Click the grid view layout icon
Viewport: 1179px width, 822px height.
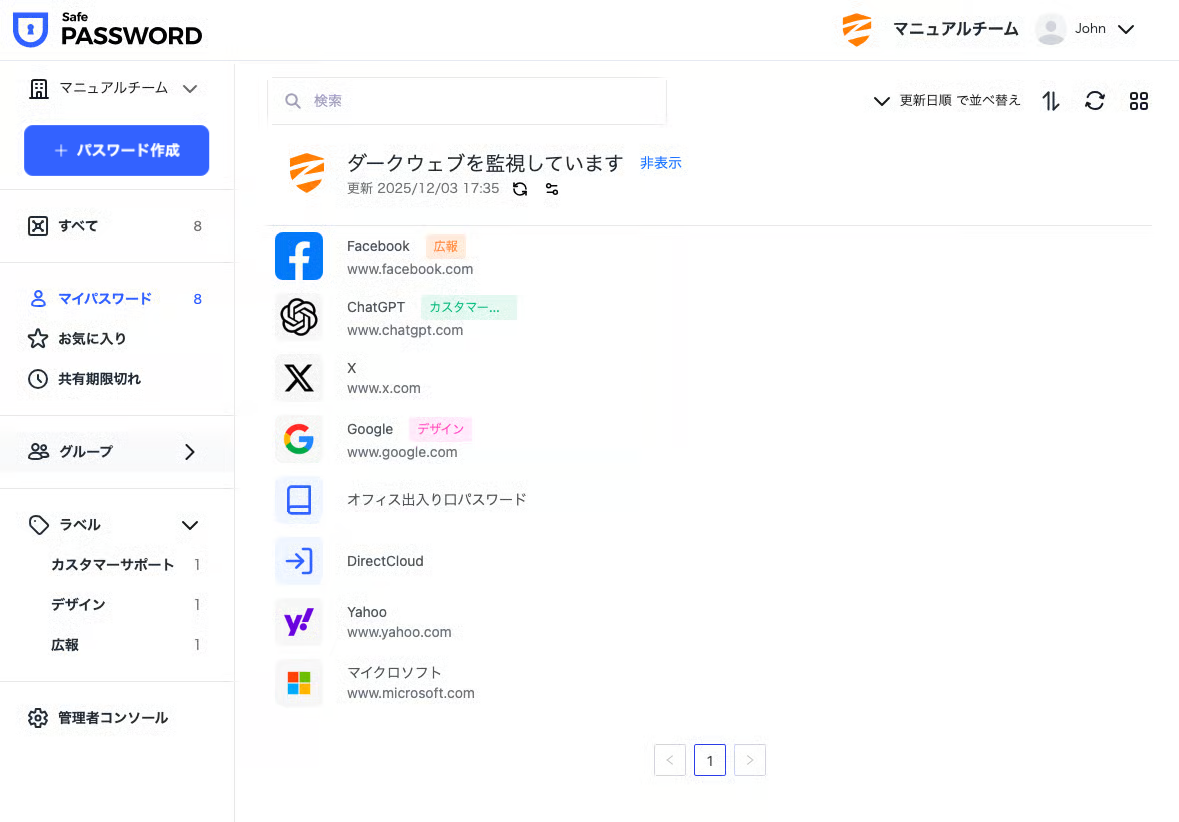coord(1138,101)
